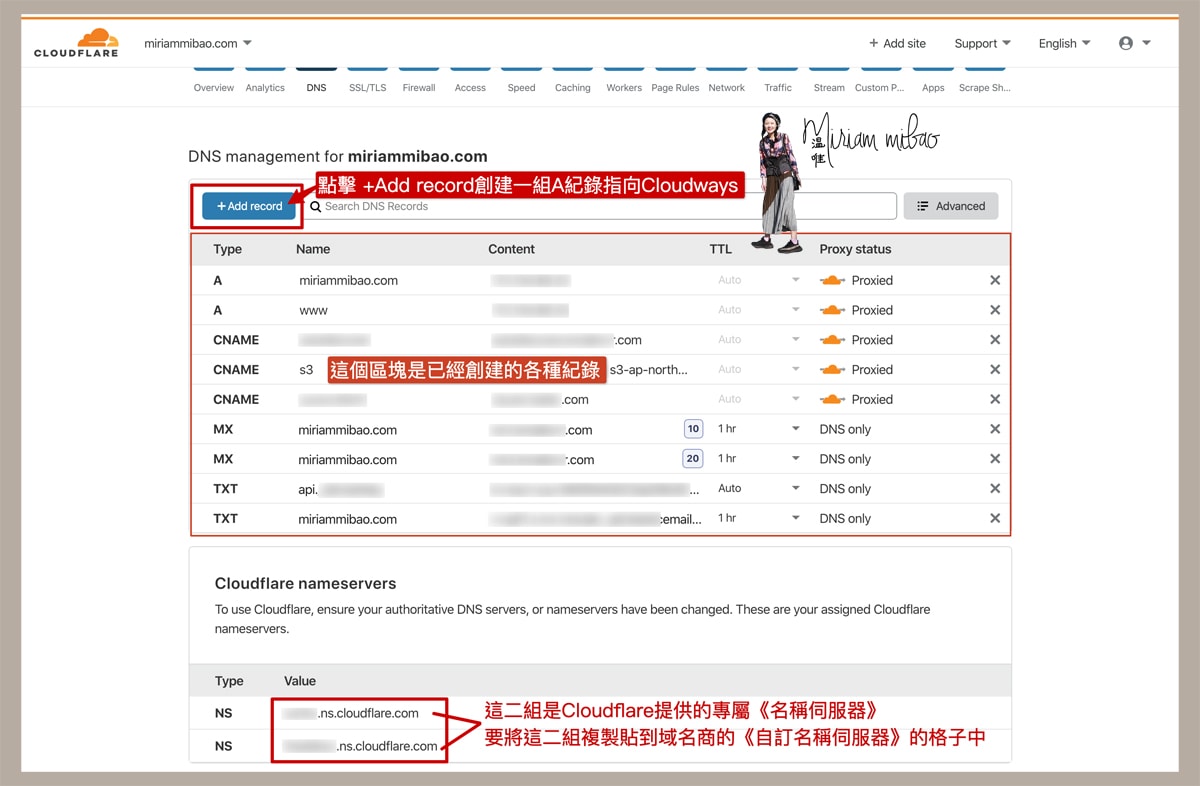The height and width of the screenshot is (786, 1200).
Task: Click the Proxy status column header
Action: 855,249
